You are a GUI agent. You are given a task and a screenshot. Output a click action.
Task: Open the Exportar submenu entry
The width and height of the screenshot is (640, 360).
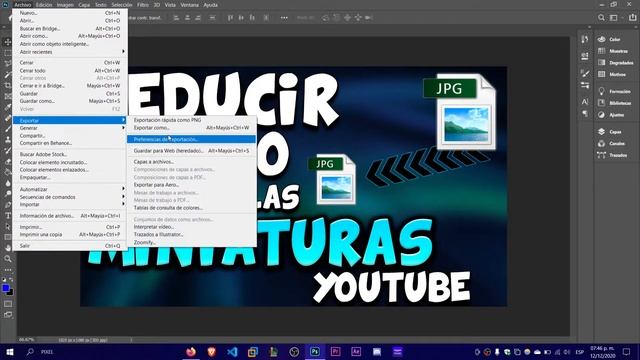click(70, 120)
